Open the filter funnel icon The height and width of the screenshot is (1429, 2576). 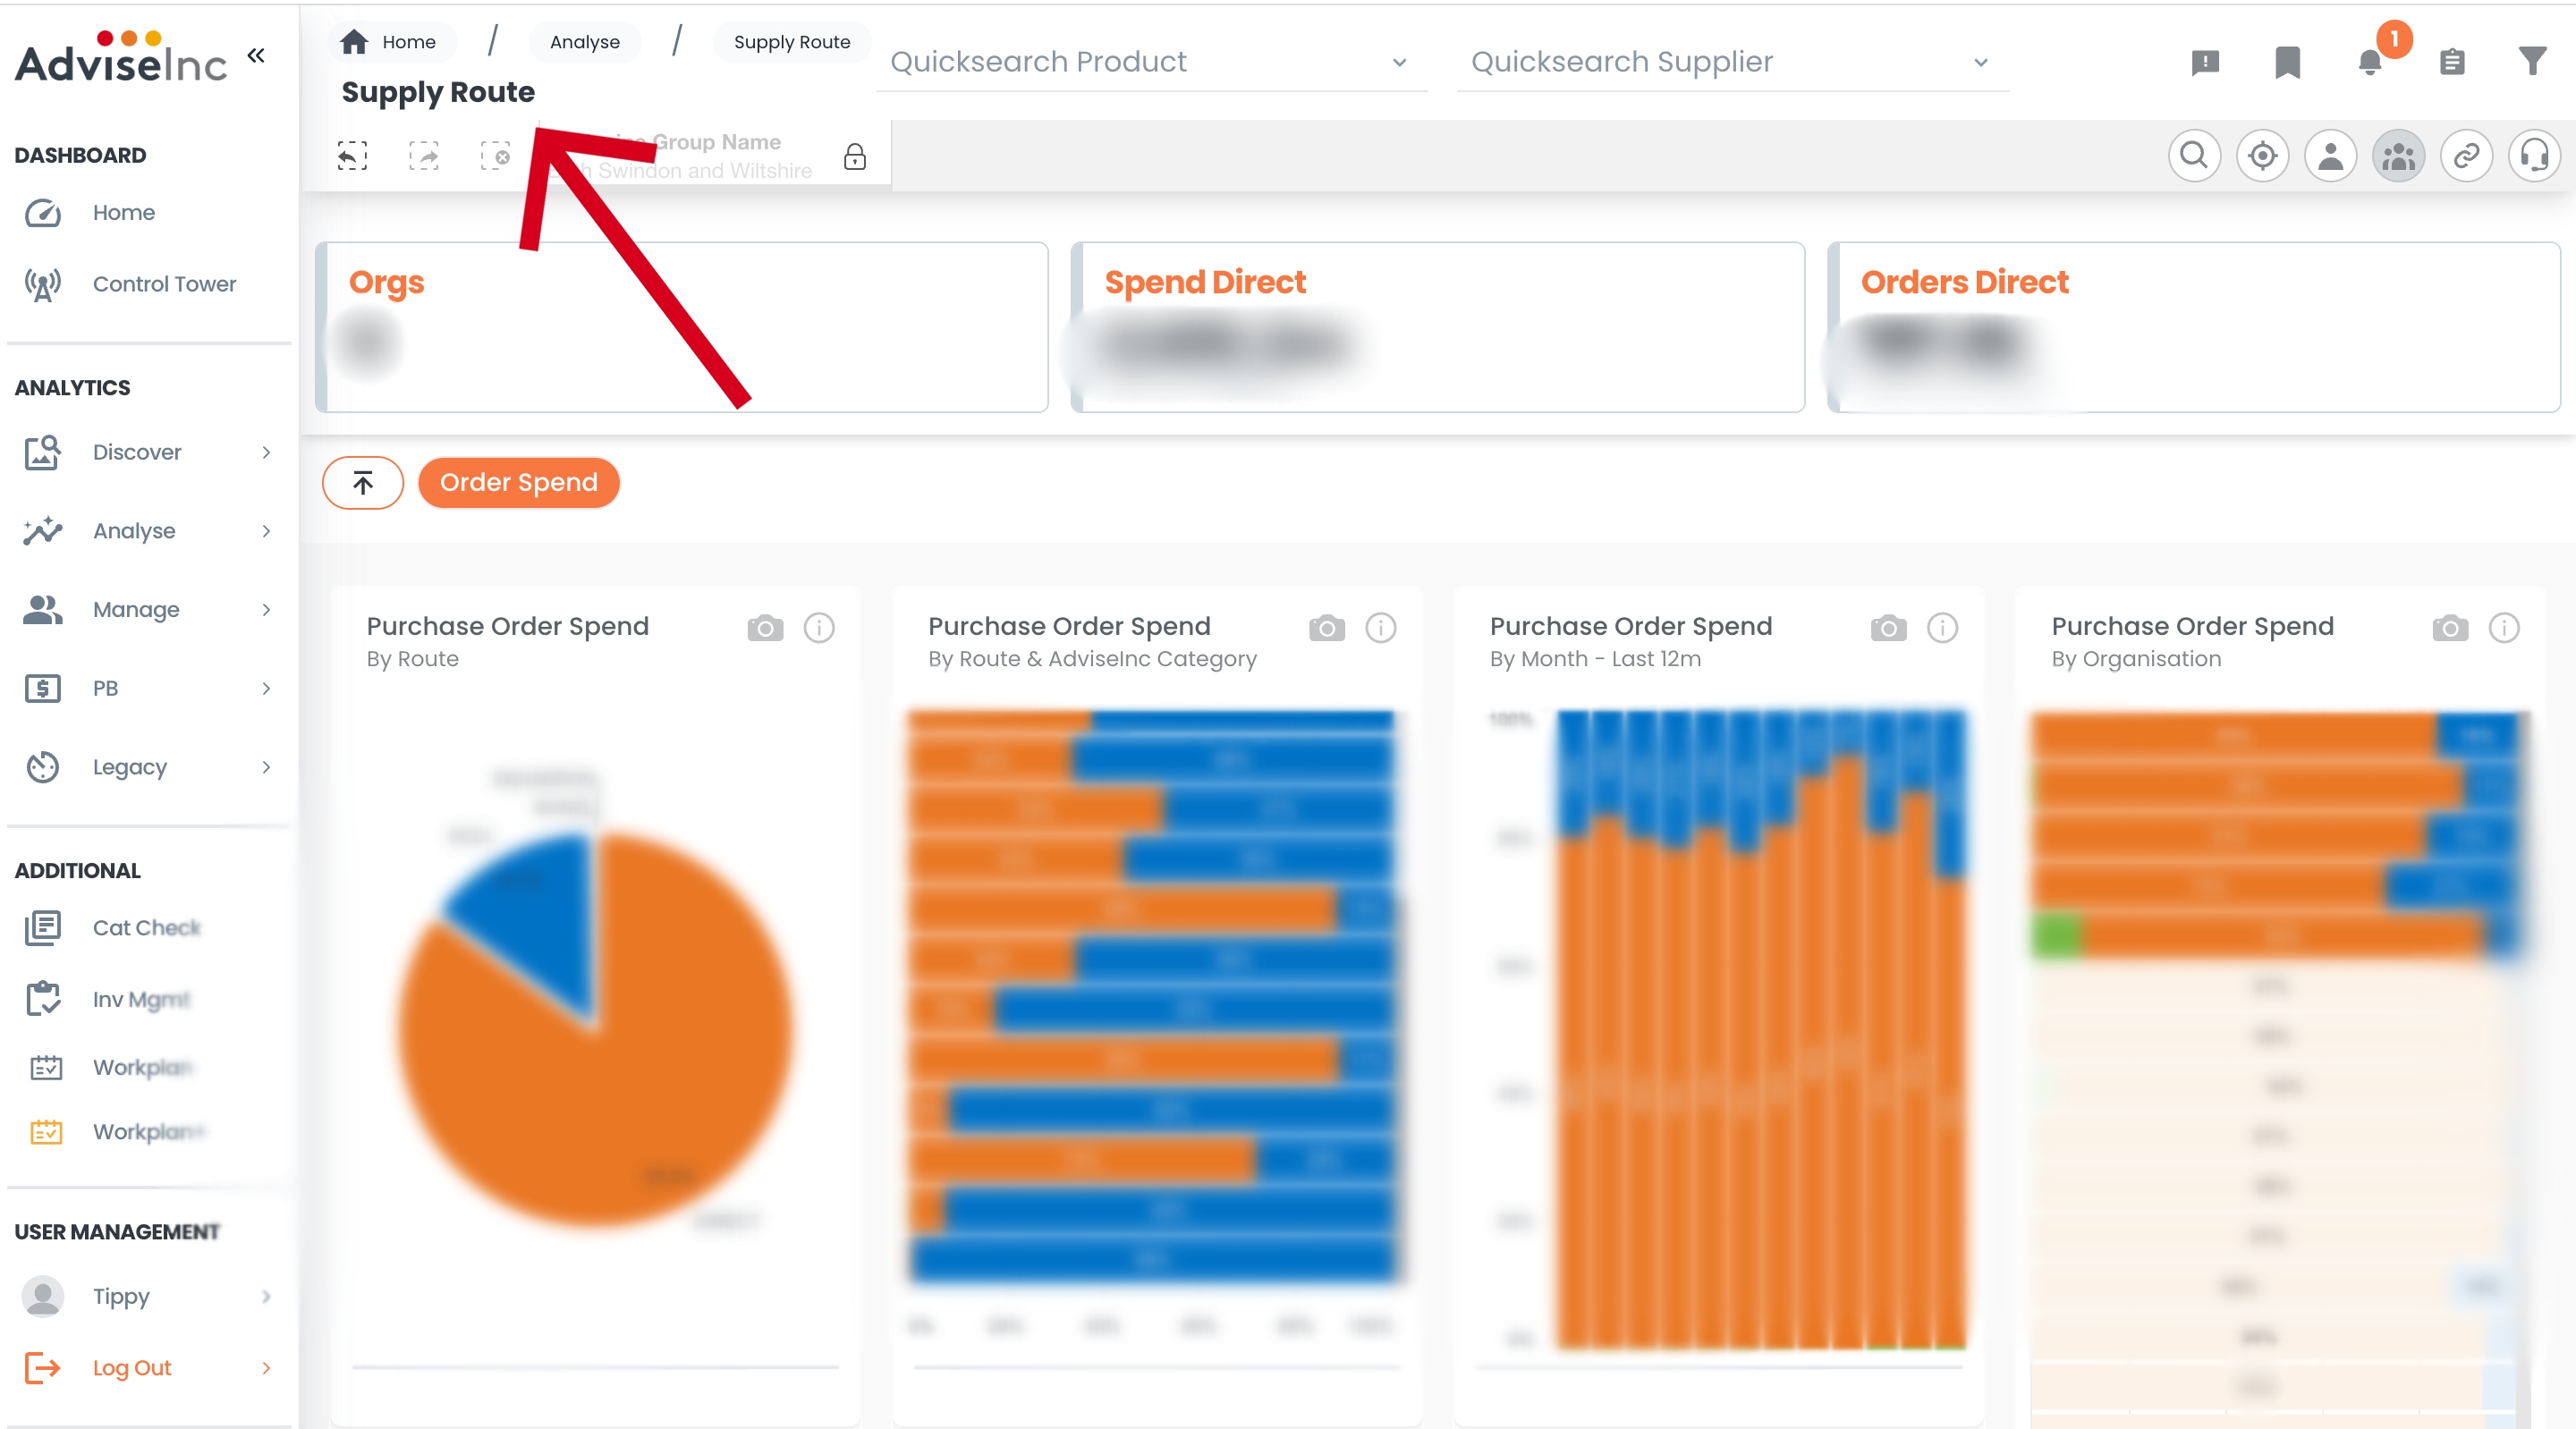[x=2532, y=62]
